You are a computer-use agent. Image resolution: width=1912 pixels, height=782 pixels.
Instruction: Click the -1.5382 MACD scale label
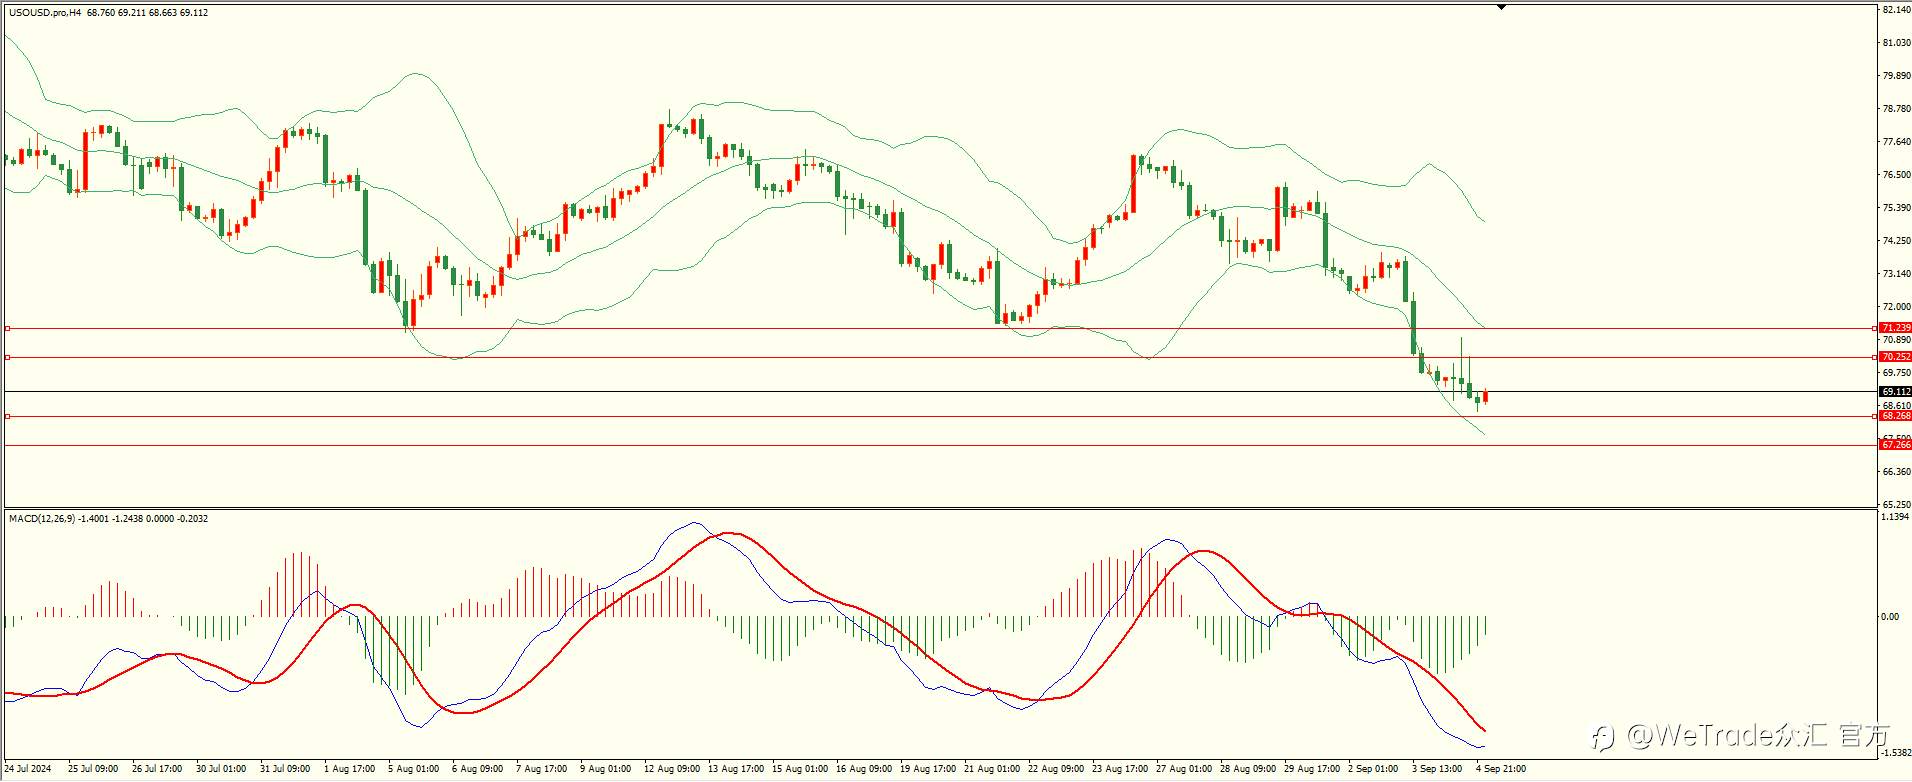point(1896,753)
